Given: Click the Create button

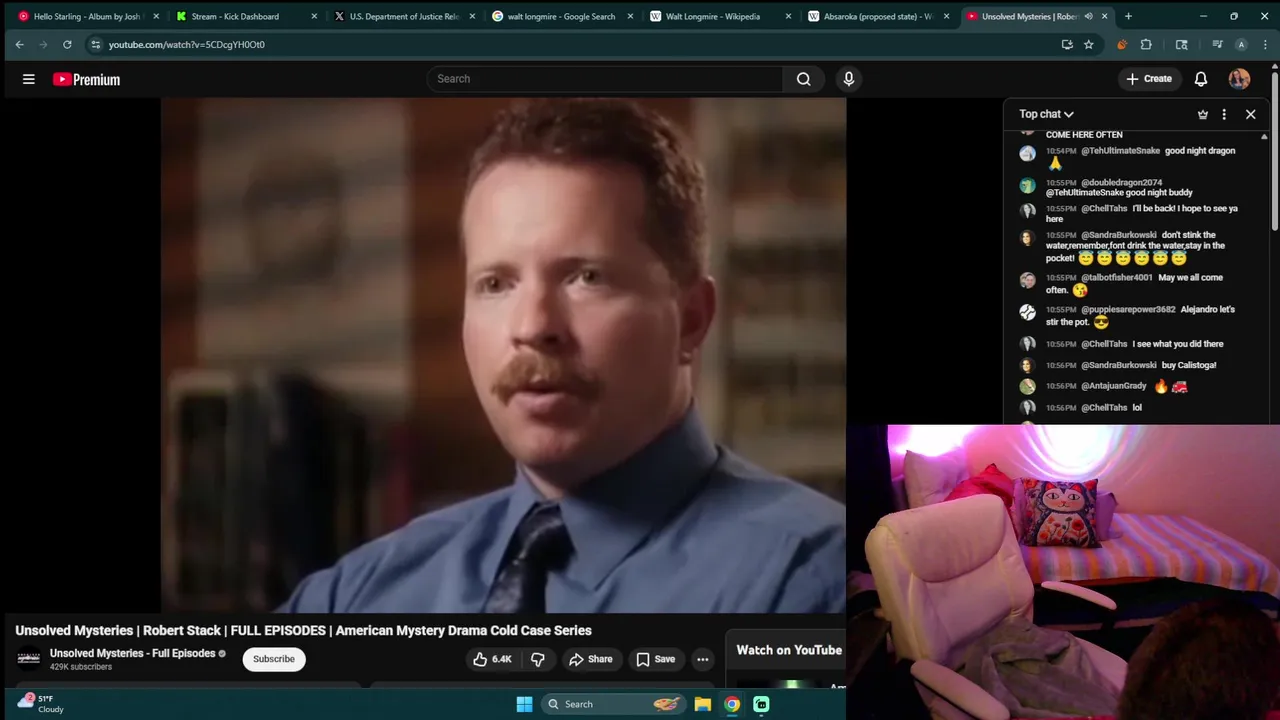Looking at the screenshot, I should 1148,79.
